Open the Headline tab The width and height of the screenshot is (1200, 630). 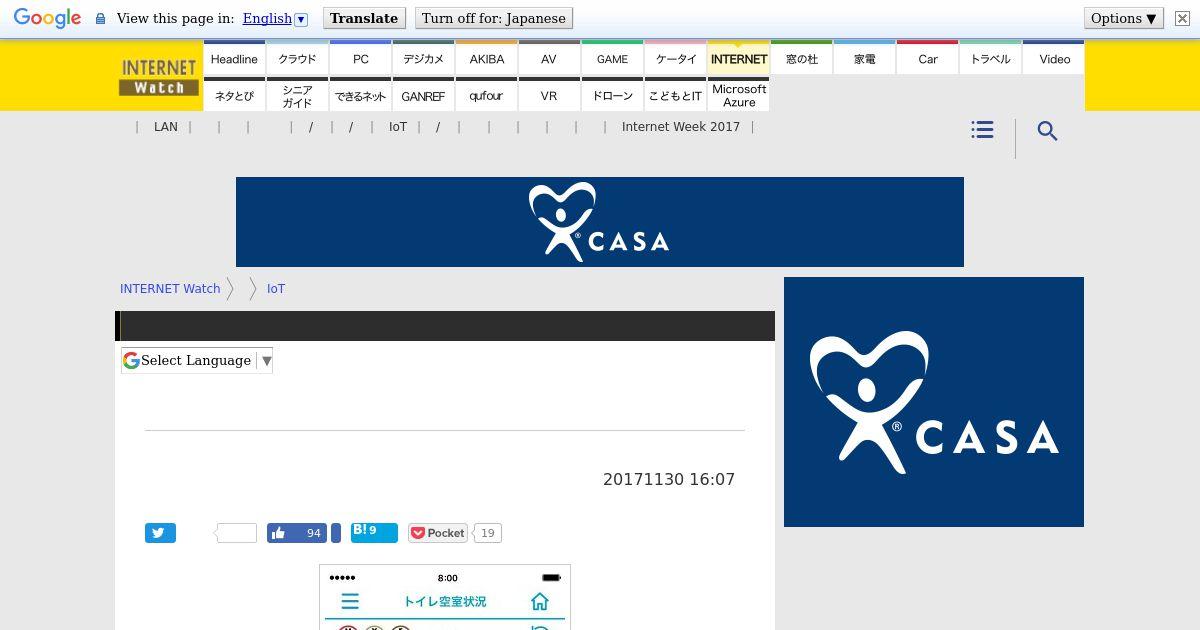coord(234,59)
